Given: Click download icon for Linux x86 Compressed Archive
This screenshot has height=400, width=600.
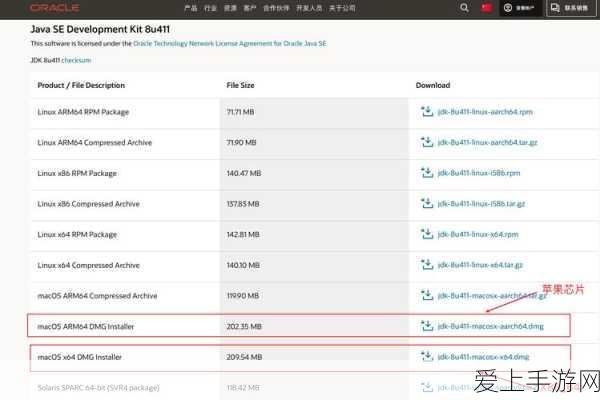Looking at the screenshot, I should 427,204.
